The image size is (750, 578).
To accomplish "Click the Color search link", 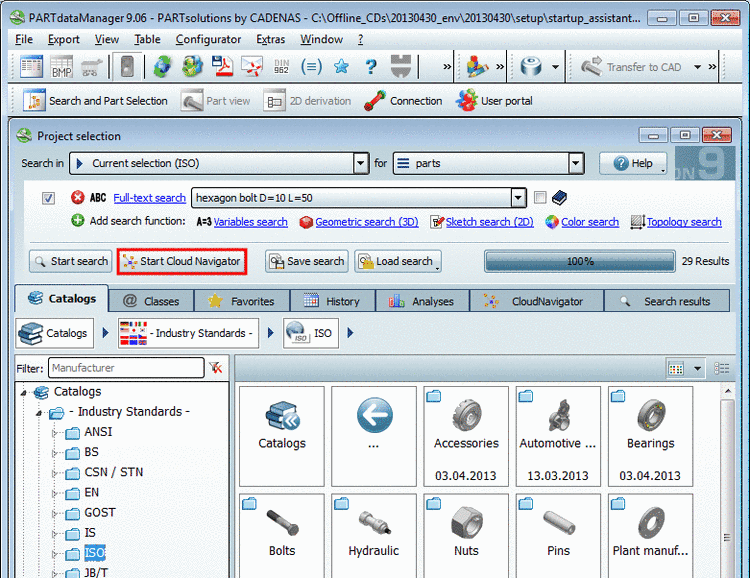I will point(590,222).
